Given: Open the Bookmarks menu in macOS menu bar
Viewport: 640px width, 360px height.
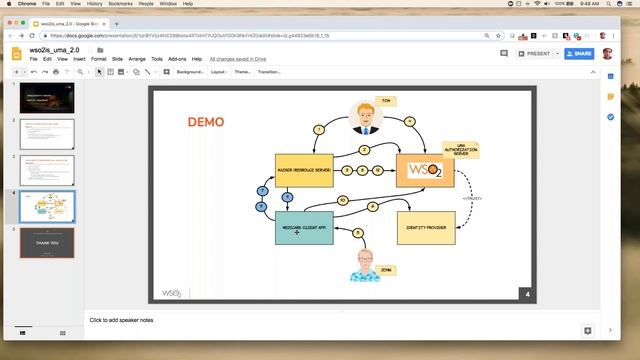Looking at the screenshot, I should click(x=120, y=4).
